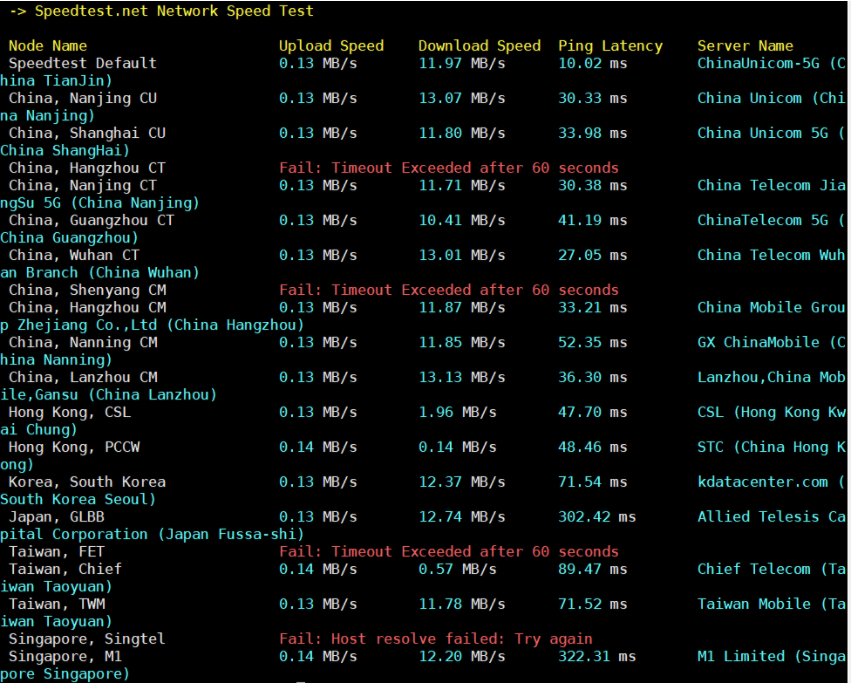Viewport: 851px width, 683px height.
Task: Select the Download Speed column header
Action: point(479,46)
